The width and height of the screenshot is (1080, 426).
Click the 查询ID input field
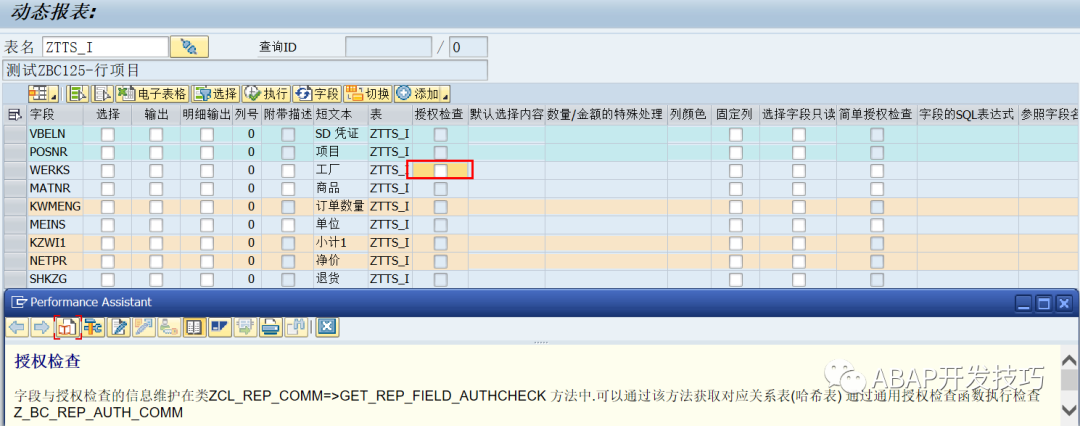pos(389,47)
